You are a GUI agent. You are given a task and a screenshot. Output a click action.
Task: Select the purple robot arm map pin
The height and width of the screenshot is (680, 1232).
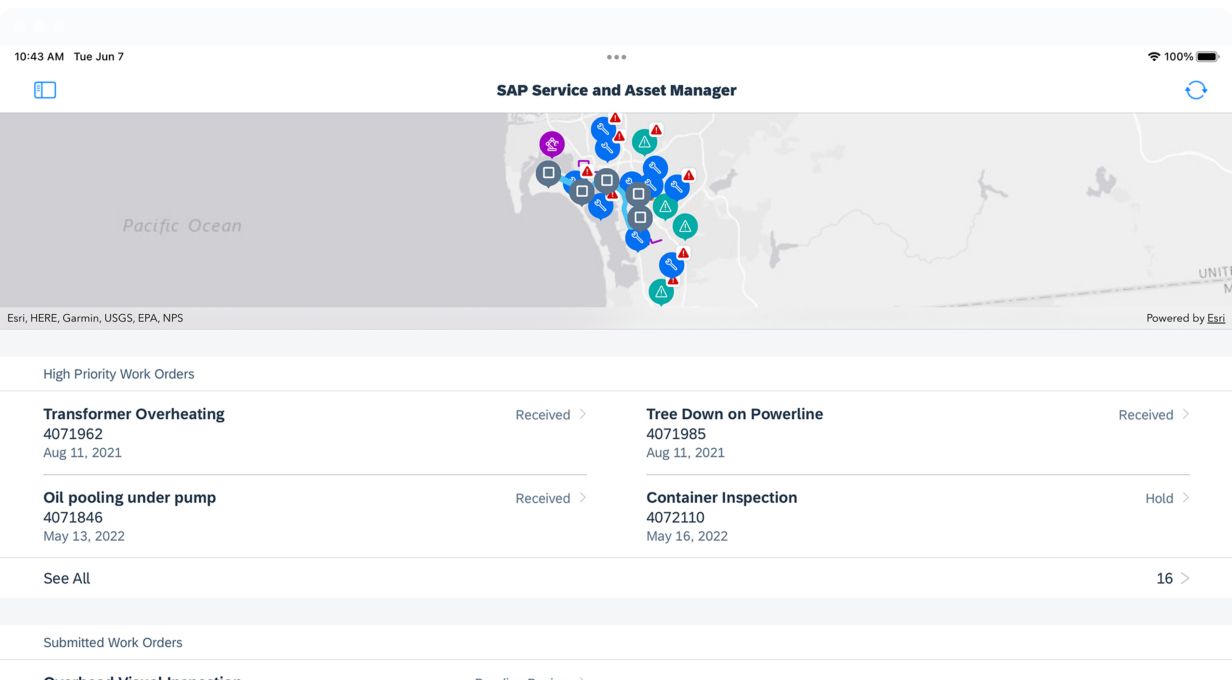552,144
